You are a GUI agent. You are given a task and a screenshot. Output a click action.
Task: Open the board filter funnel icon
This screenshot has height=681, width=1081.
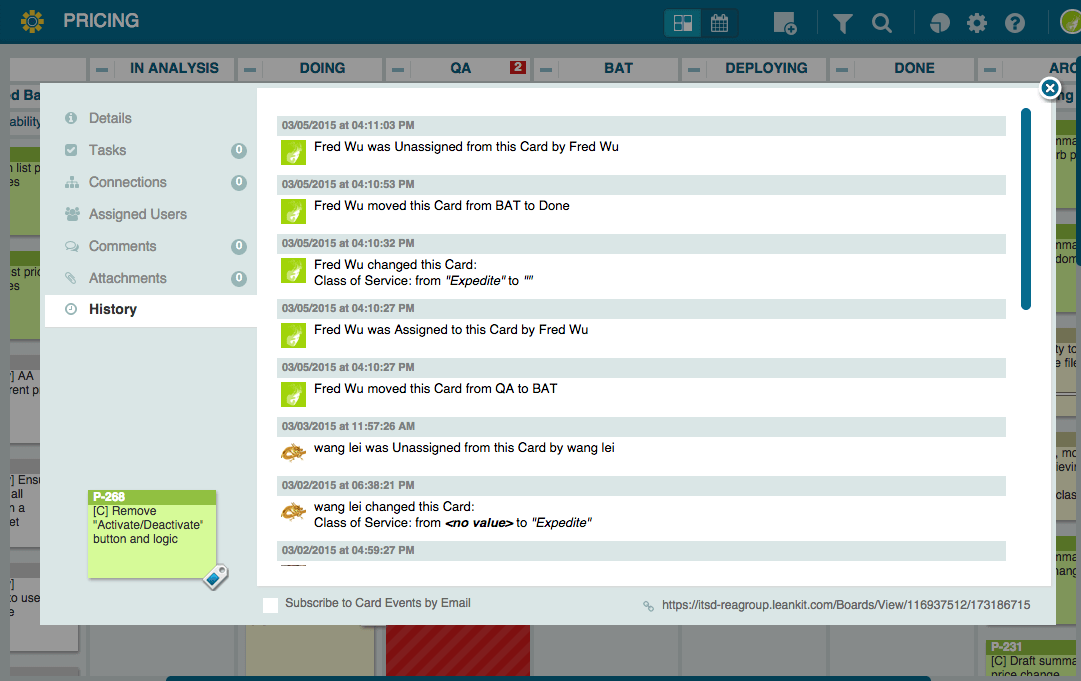843,23
